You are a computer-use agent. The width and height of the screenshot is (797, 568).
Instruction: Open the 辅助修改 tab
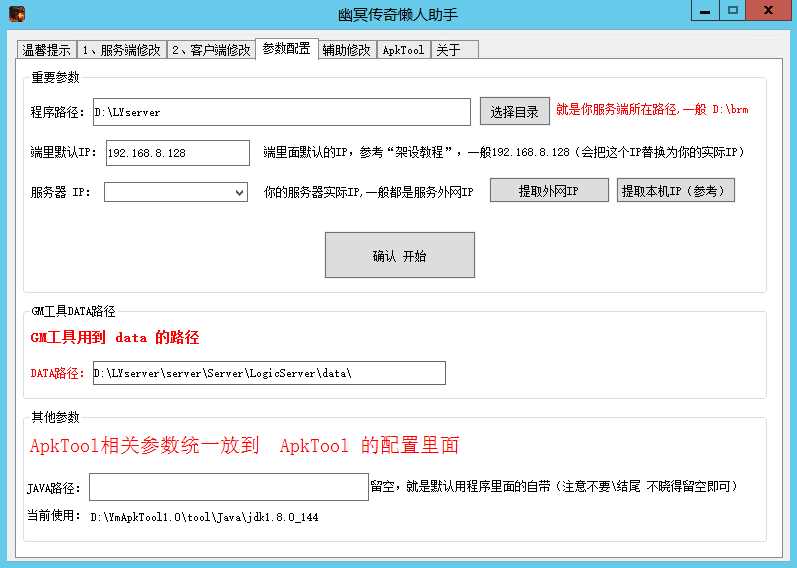[x=346, y=50]
